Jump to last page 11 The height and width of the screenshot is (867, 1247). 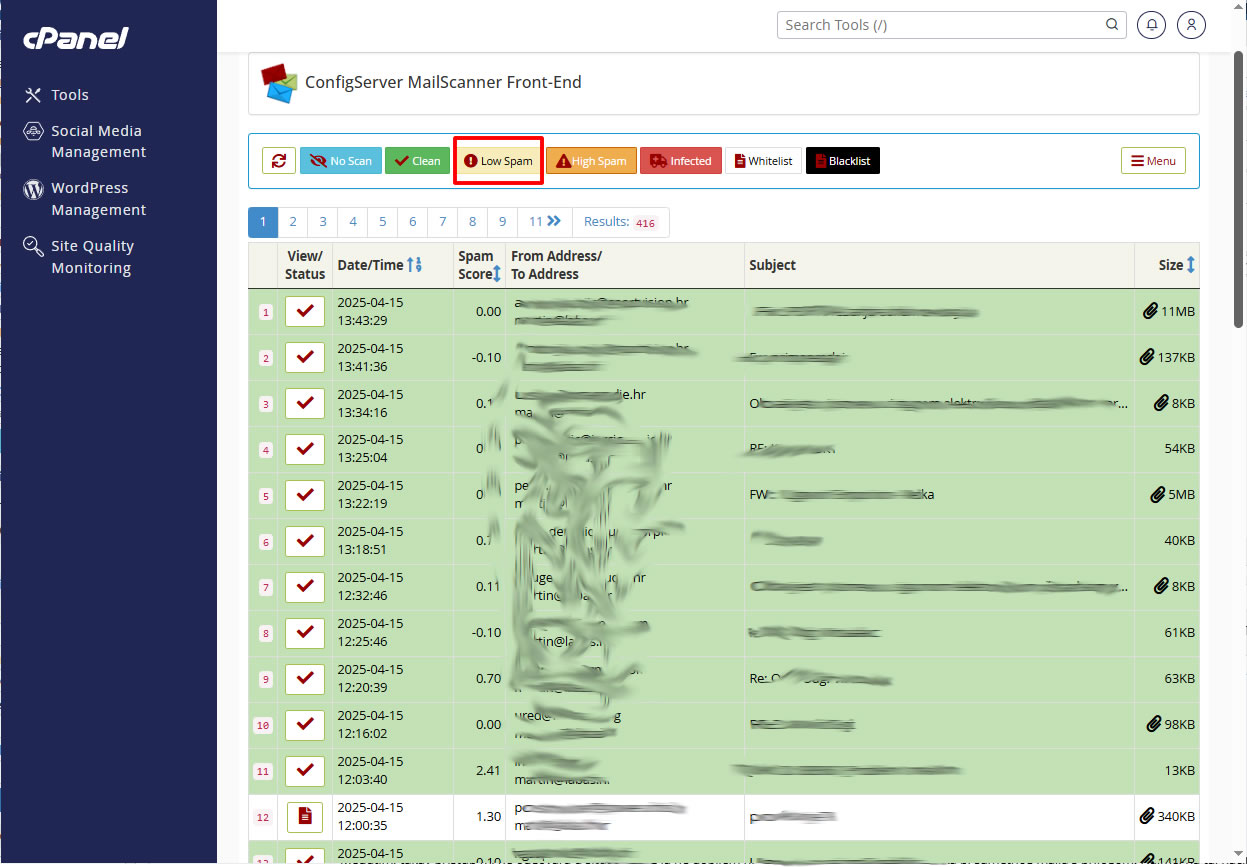tap(545, 222)
